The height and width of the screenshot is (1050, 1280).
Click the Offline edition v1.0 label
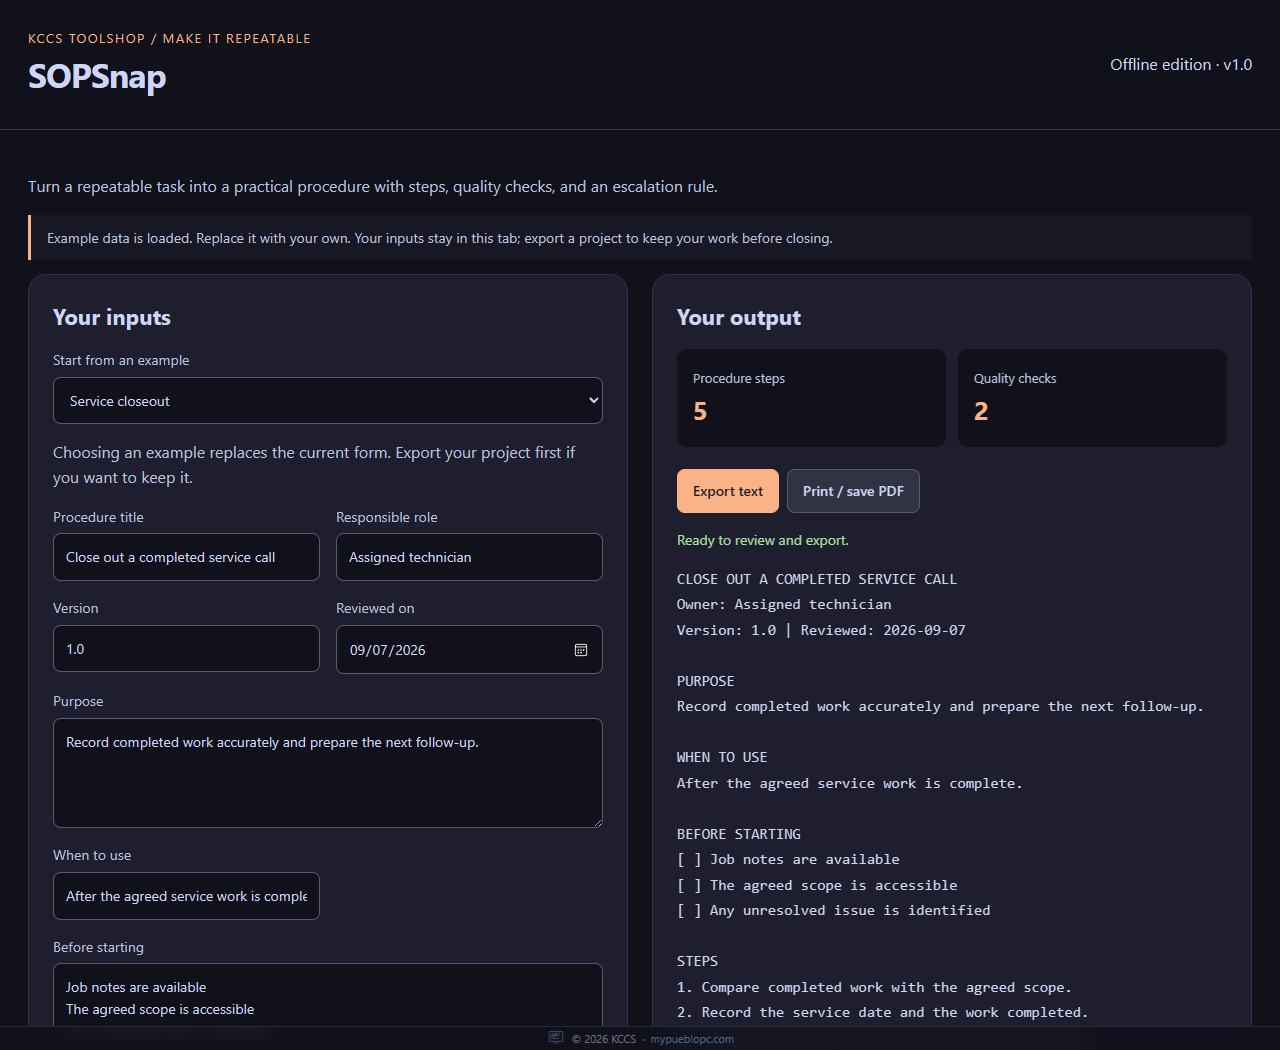pos(1181,64)
